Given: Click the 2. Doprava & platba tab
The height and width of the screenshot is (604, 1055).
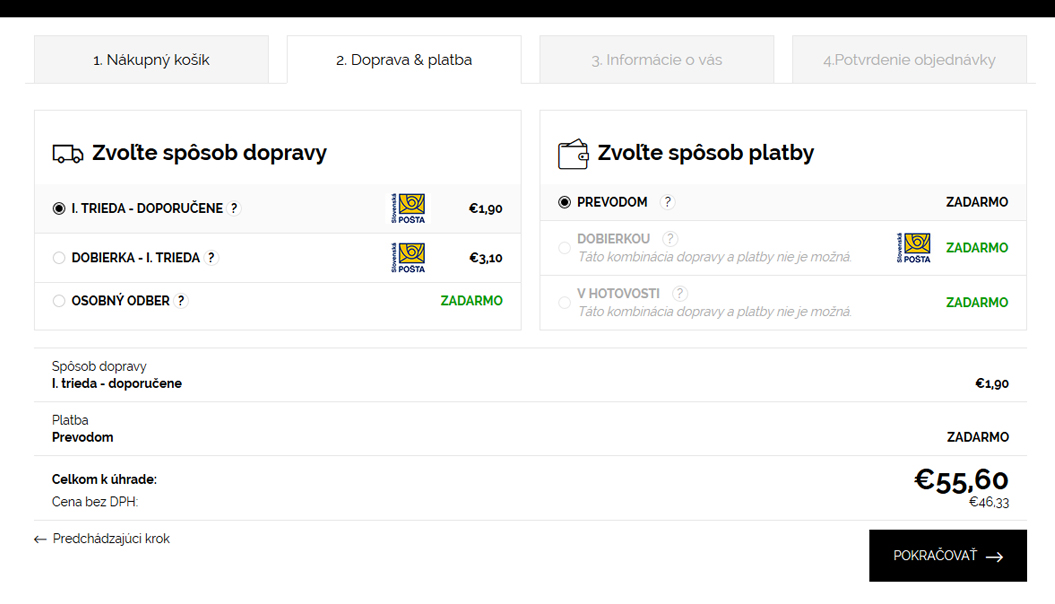Looking at the screenshot, I should coord(404,60).
